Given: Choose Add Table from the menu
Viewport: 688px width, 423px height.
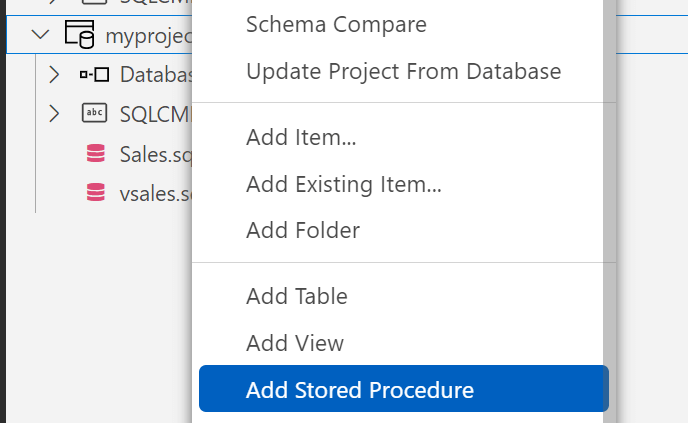Looking at the screenshot, I should 297,296.
